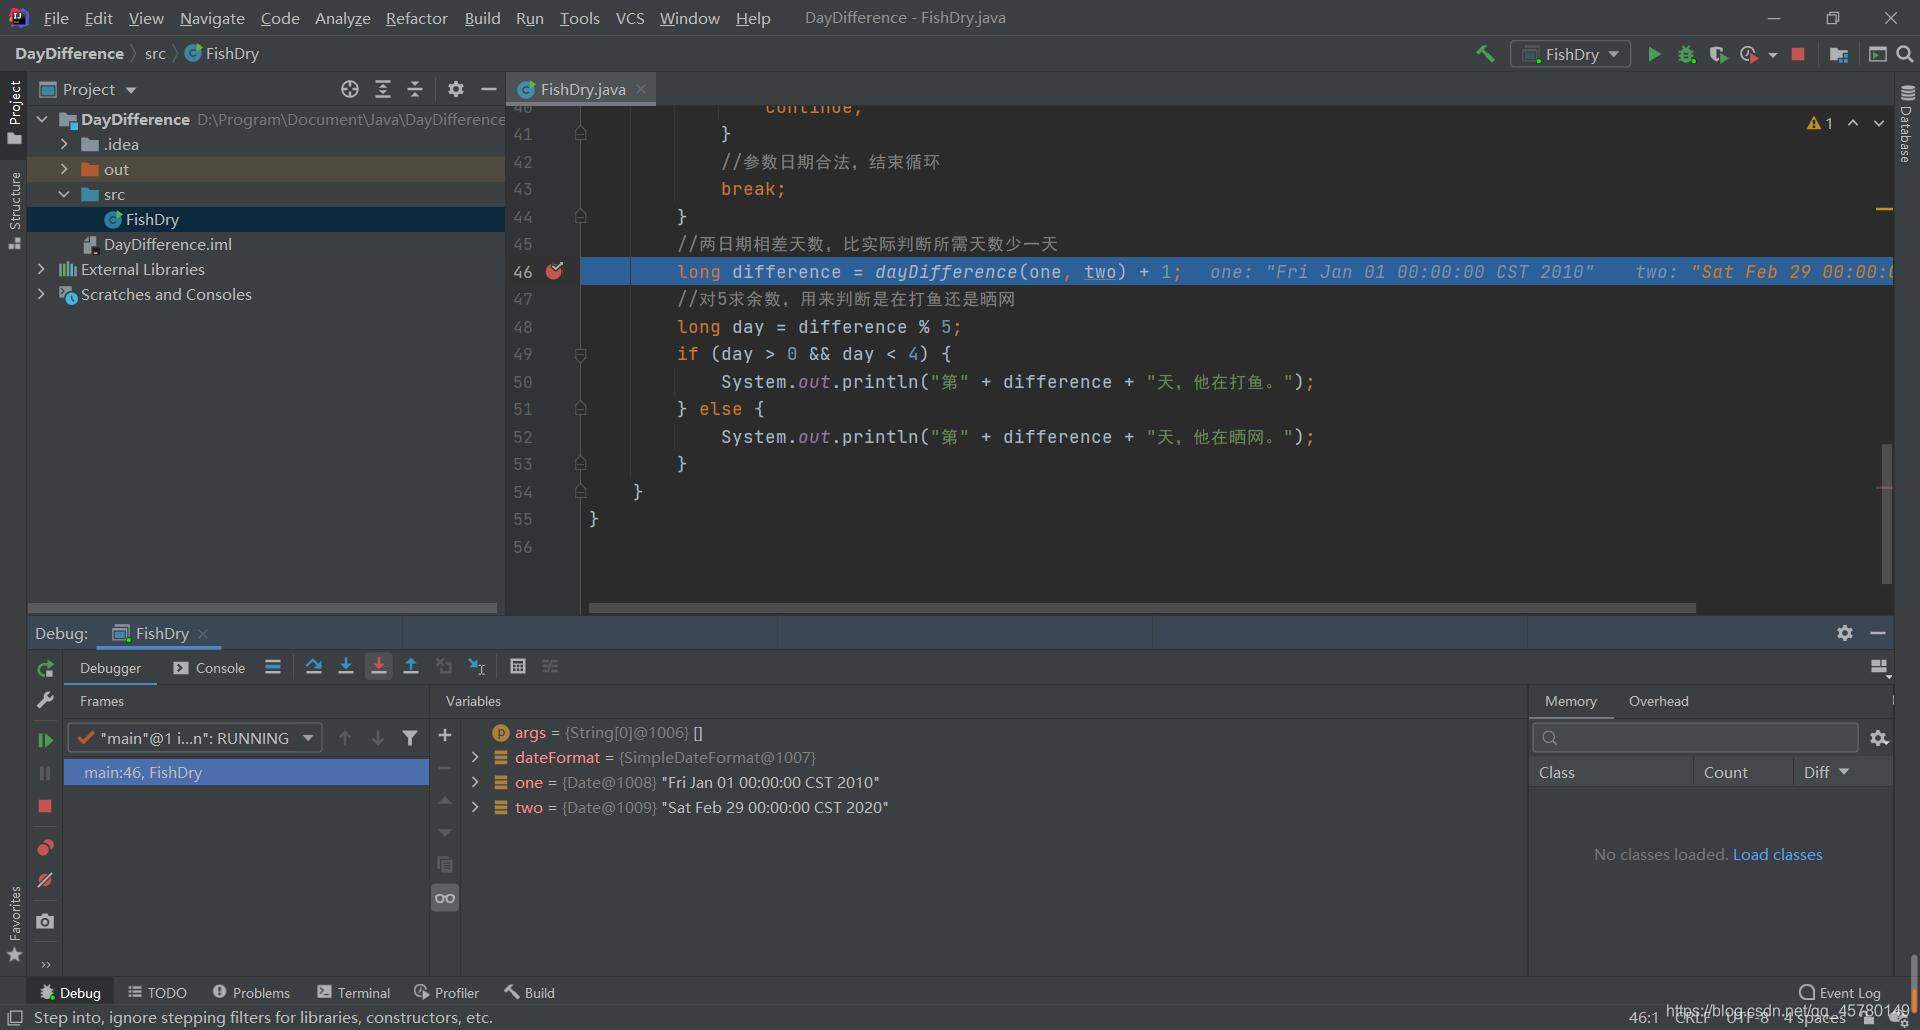Toggle the breakpoint on line 46
Image resolution: width=1920 pixels, height=1030 pixels.
pos(554,271)
